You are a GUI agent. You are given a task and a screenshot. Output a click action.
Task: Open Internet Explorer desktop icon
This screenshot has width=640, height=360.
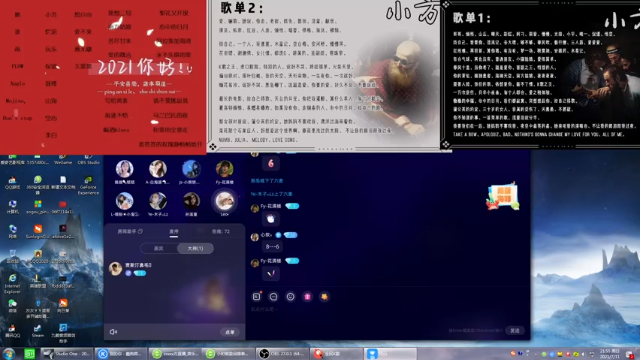[13, 284]
